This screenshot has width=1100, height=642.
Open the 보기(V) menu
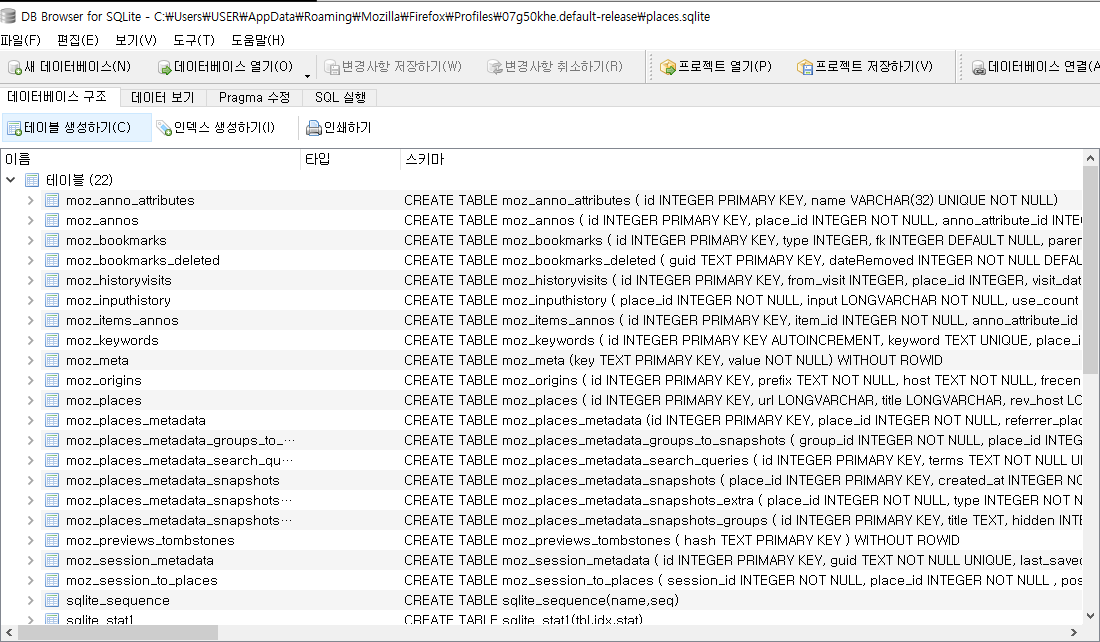click(x=136, y=40)
